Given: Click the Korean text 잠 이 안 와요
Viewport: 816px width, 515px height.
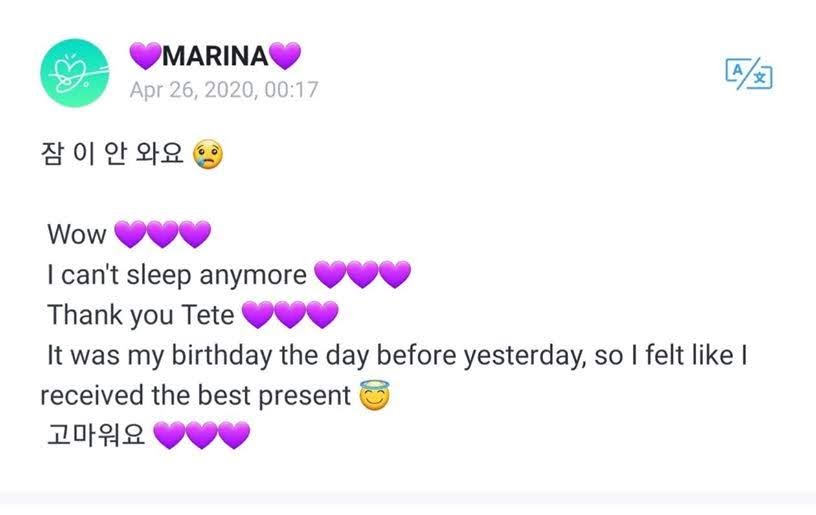Looking at the screenshot, I should click(112, 154).
